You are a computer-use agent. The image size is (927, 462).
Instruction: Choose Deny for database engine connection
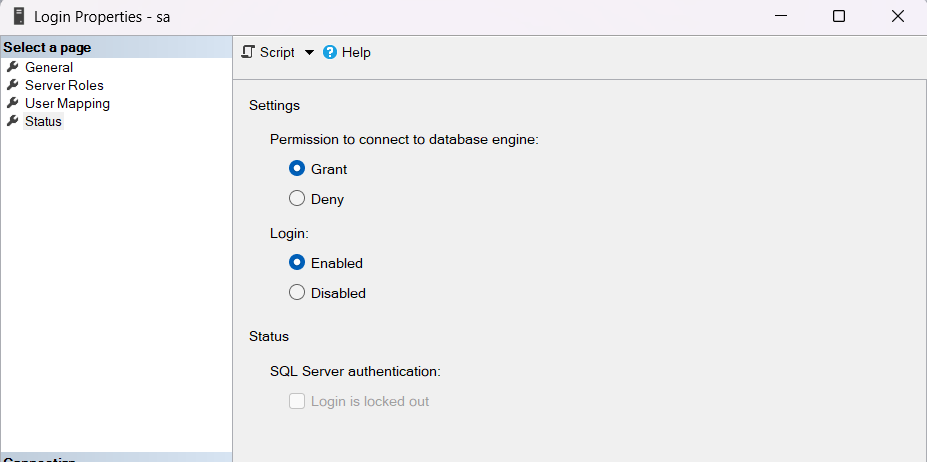click(x=297, y=199)
